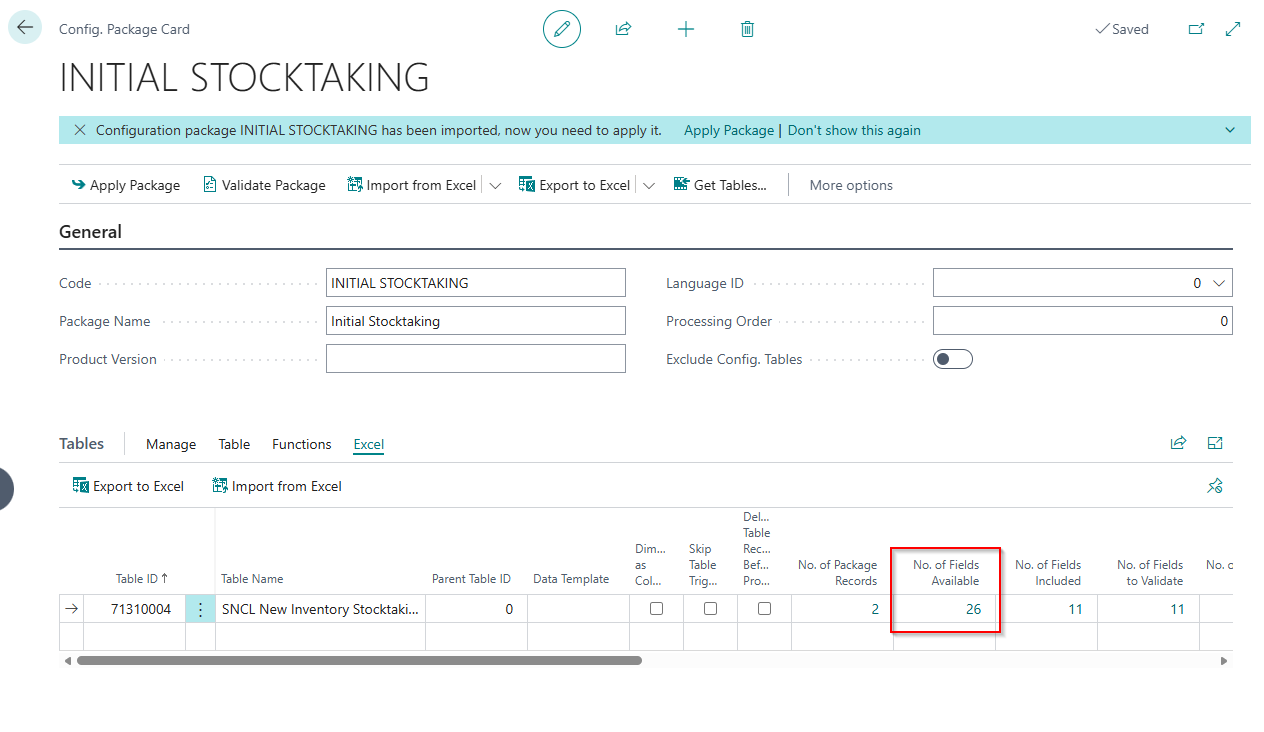
Task: Click Table Name column header
Action: point(252,579)
